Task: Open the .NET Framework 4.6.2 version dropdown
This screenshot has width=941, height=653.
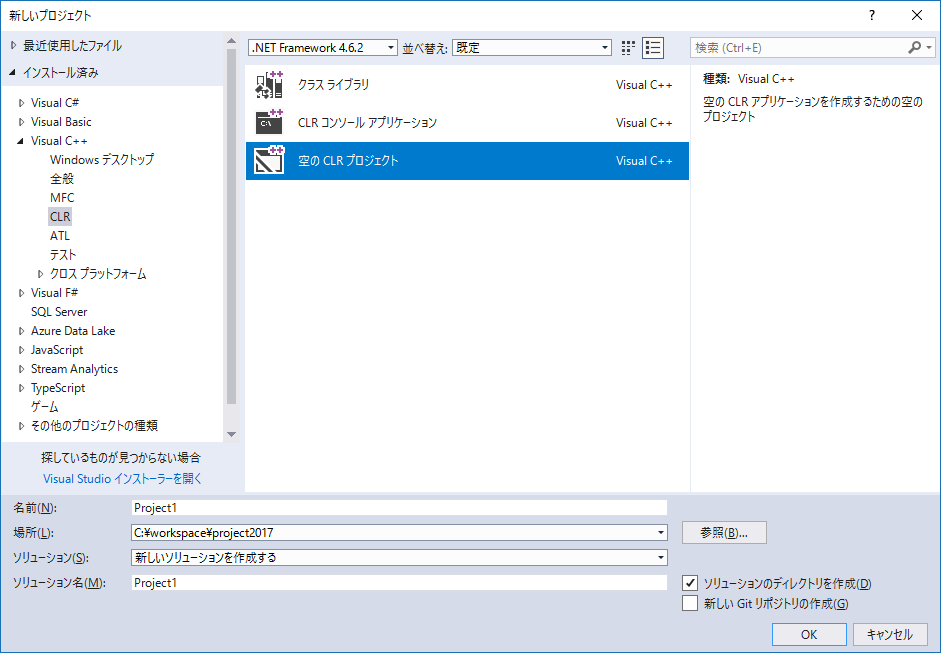Action: pyautogui.click(x=390, y=47)
